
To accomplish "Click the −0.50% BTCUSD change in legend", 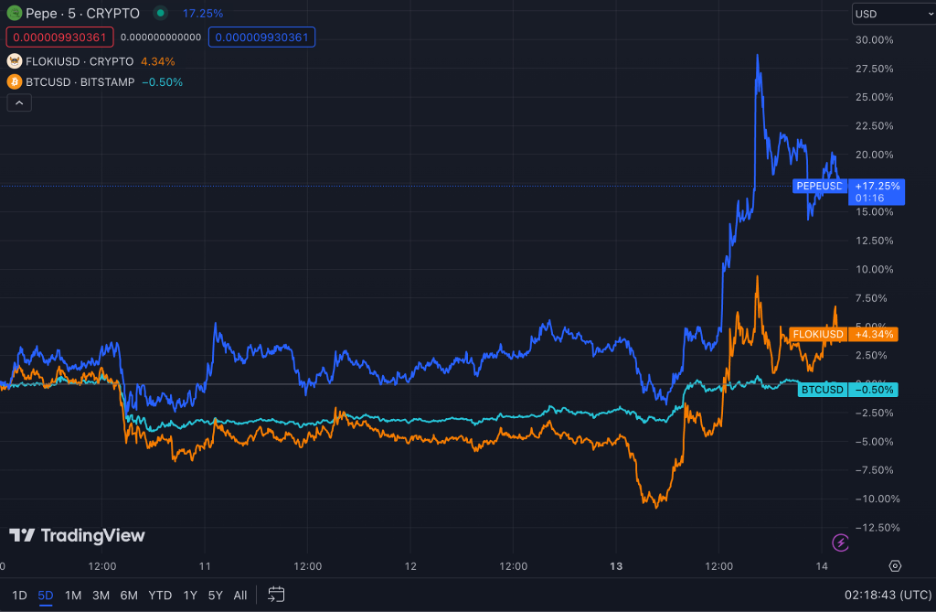I will click(x=162, y=82).
